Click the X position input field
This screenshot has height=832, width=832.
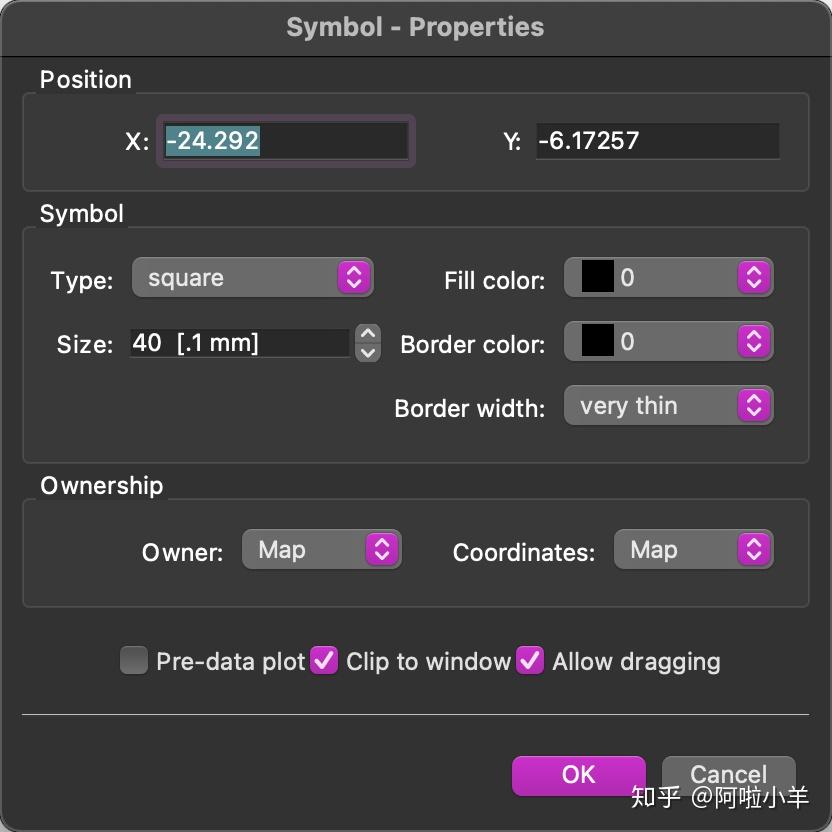point(285,141)
